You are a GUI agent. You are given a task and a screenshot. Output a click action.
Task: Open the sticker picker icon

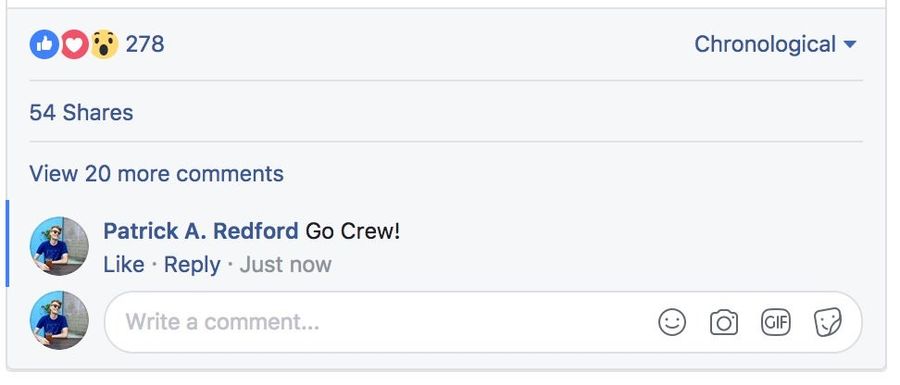[828, 322]
